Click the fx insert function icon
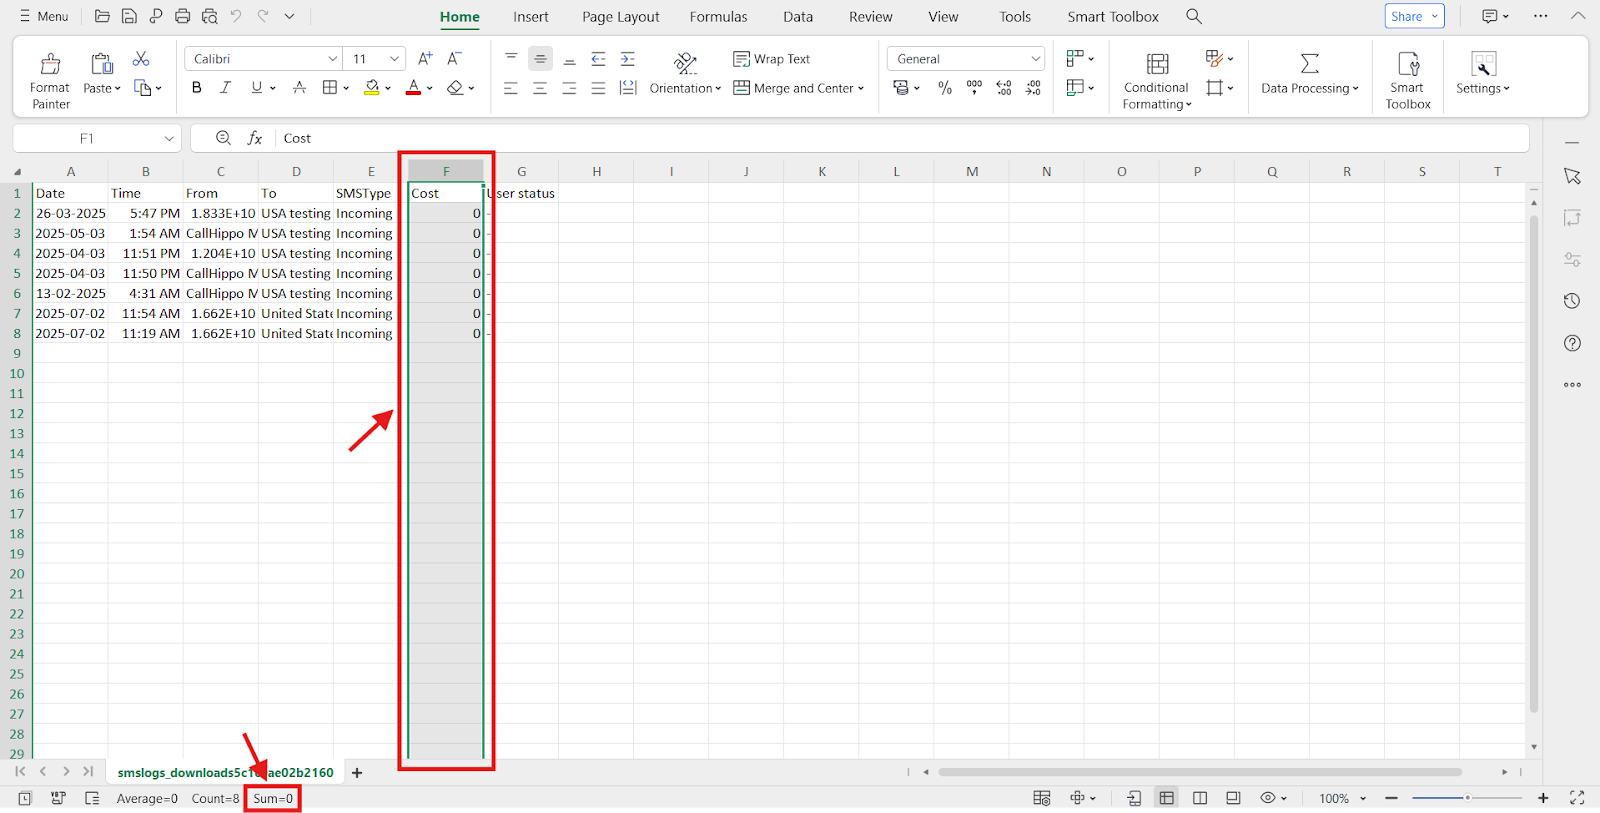The image size is (1600, 813). pyautogui.click(x=255, y=138)
